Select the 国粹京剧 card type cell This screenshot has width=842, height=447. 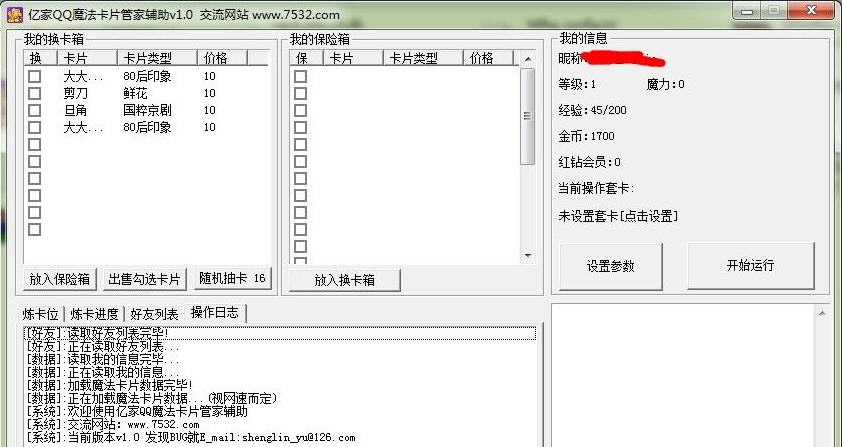point(147,111)
